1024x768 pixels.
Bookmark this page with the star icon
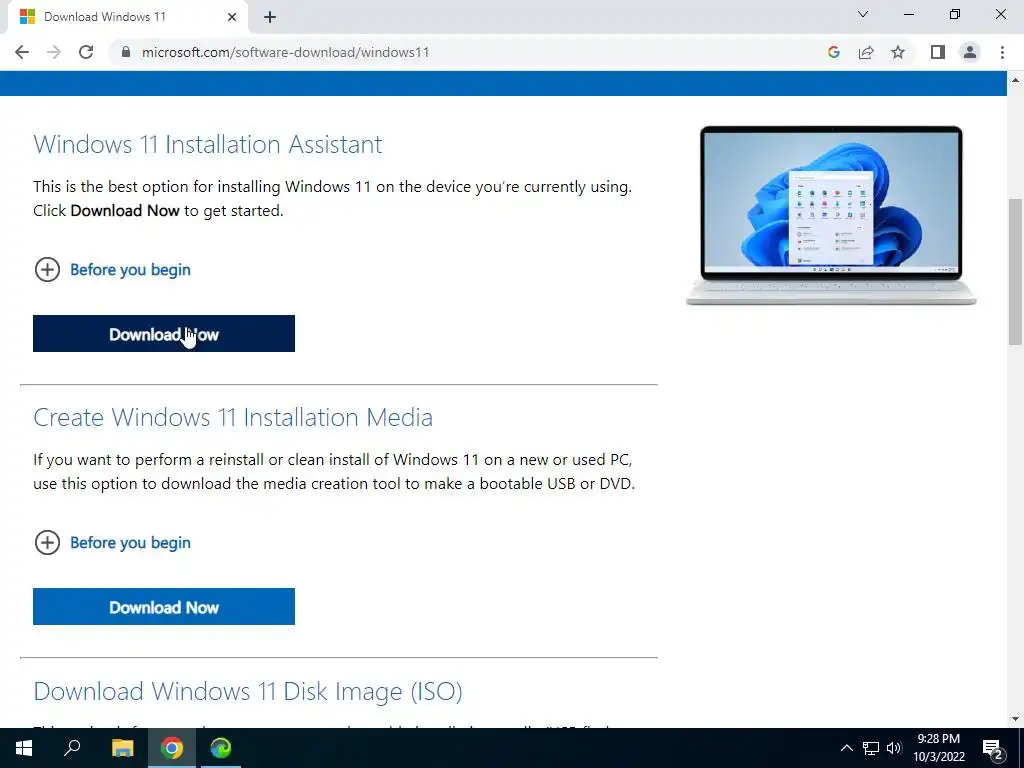(x=898, y=52)
